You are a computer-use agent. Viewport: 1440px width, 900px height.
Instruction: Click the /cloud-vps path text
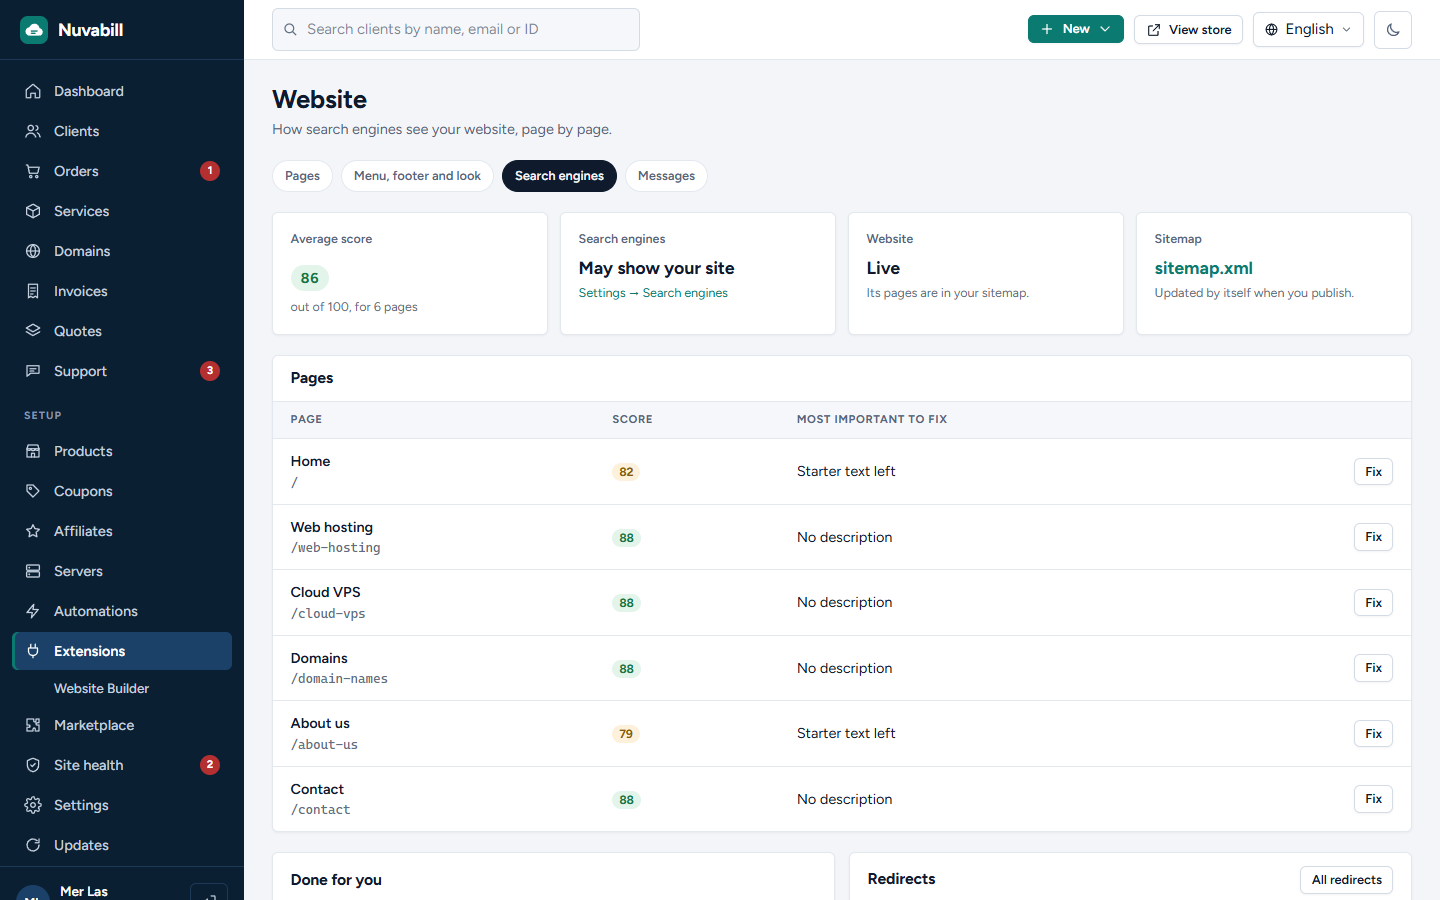pos(328,614)
